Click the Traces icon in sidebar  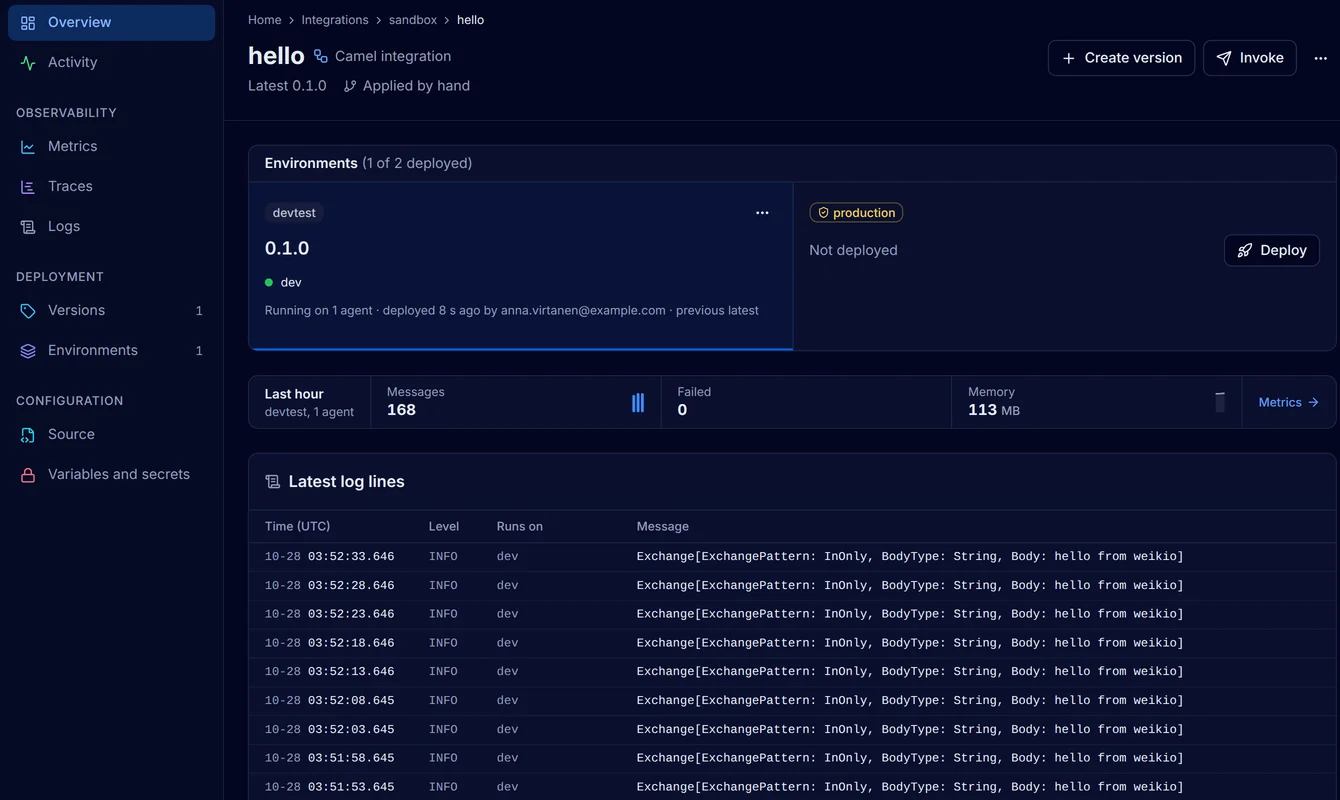(28, 186)
